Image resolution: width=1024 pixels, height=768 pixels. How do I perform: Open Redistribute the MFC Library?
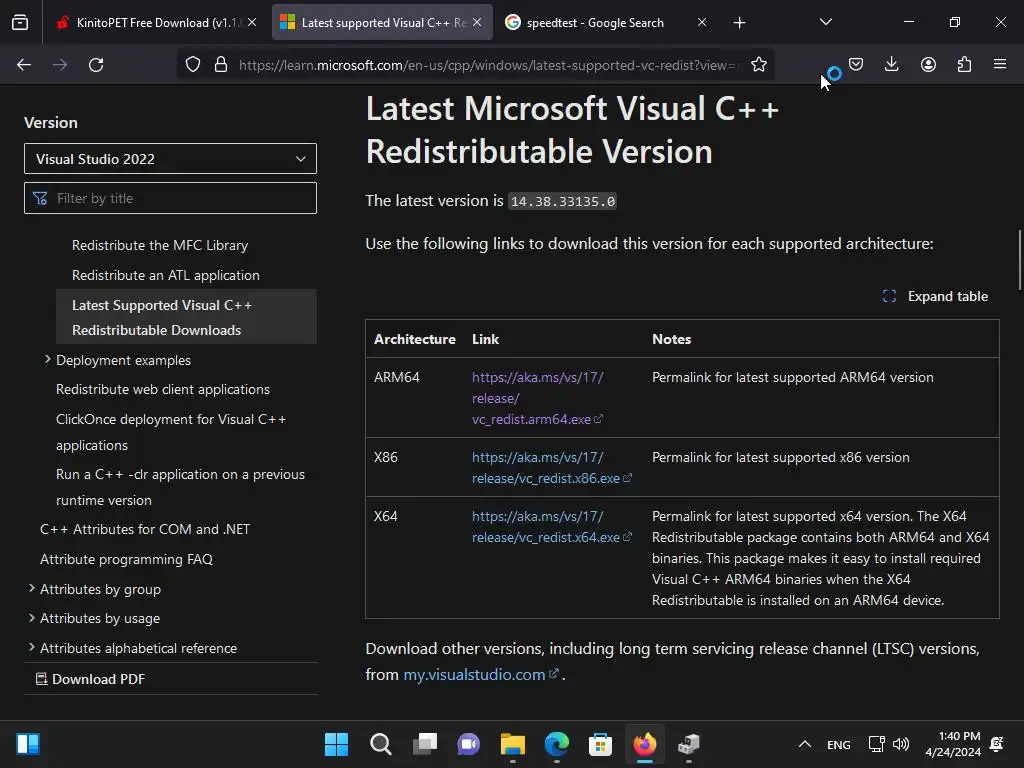tap(160, 246)
